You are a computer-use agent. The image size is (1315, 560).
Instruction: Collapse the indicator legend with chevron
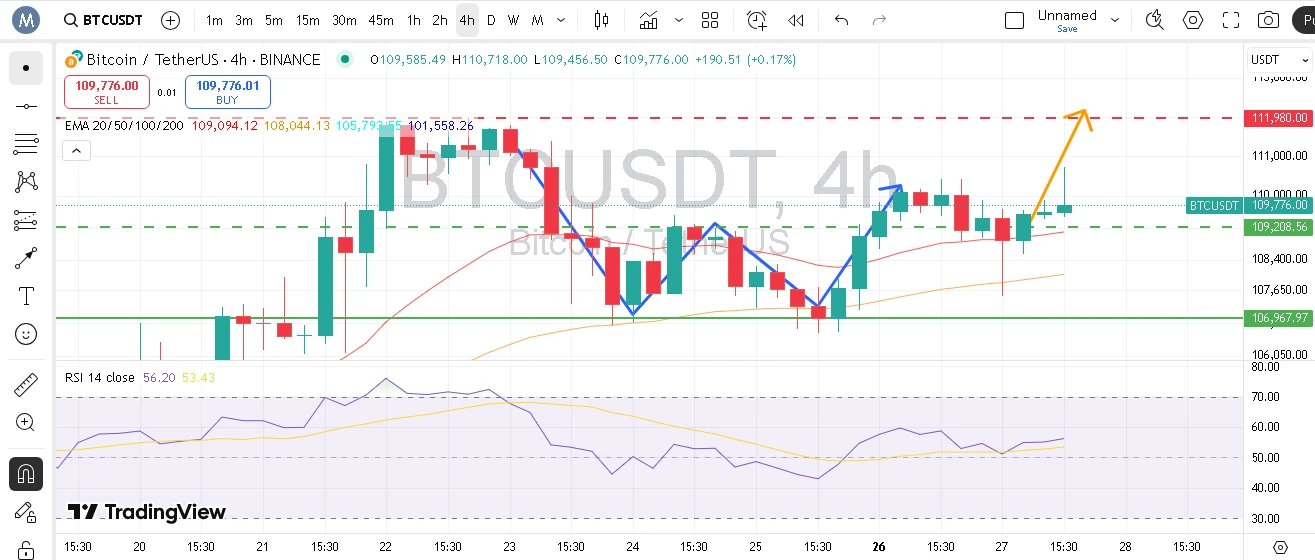pyautogui.click(x=76, y=151)
